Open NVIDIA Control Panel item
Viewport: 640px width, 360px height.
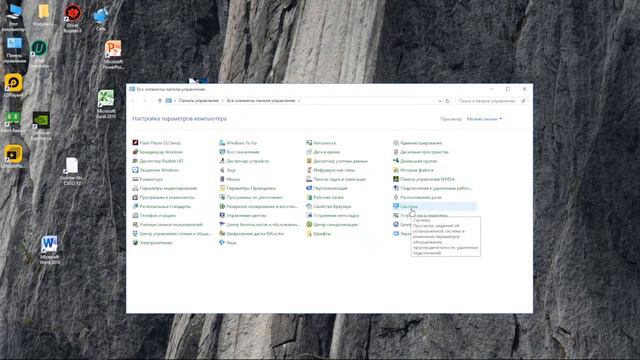coord(424,179)
